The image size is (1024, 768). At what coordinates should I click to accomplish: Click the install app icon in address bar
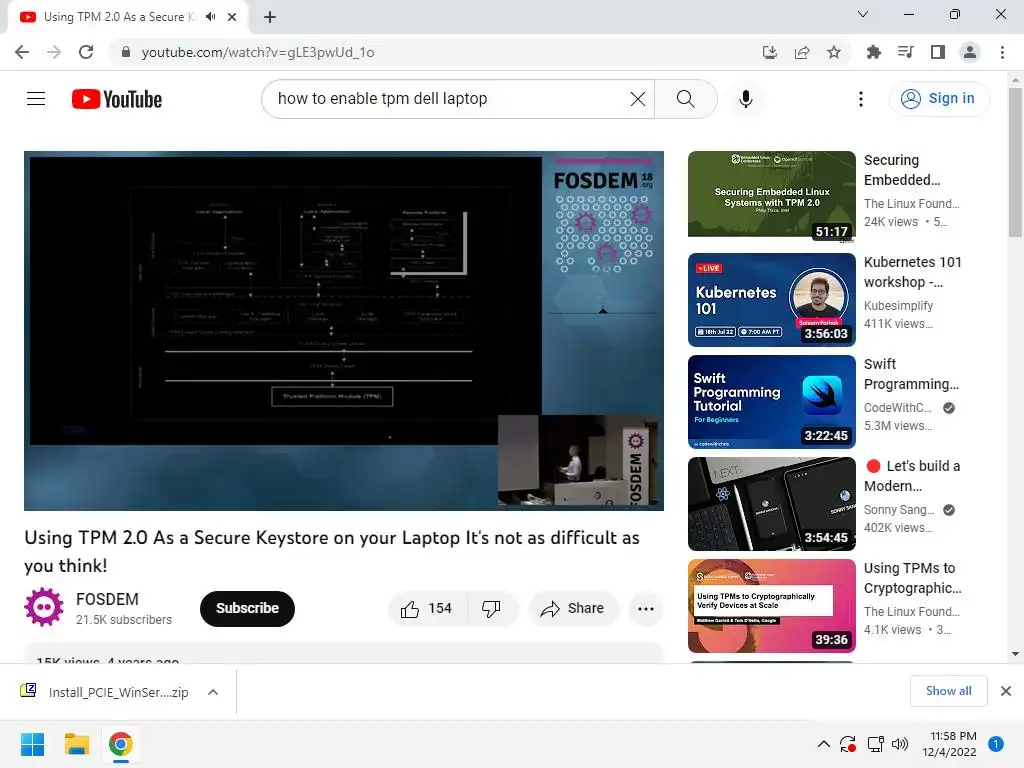pos(770,52)
